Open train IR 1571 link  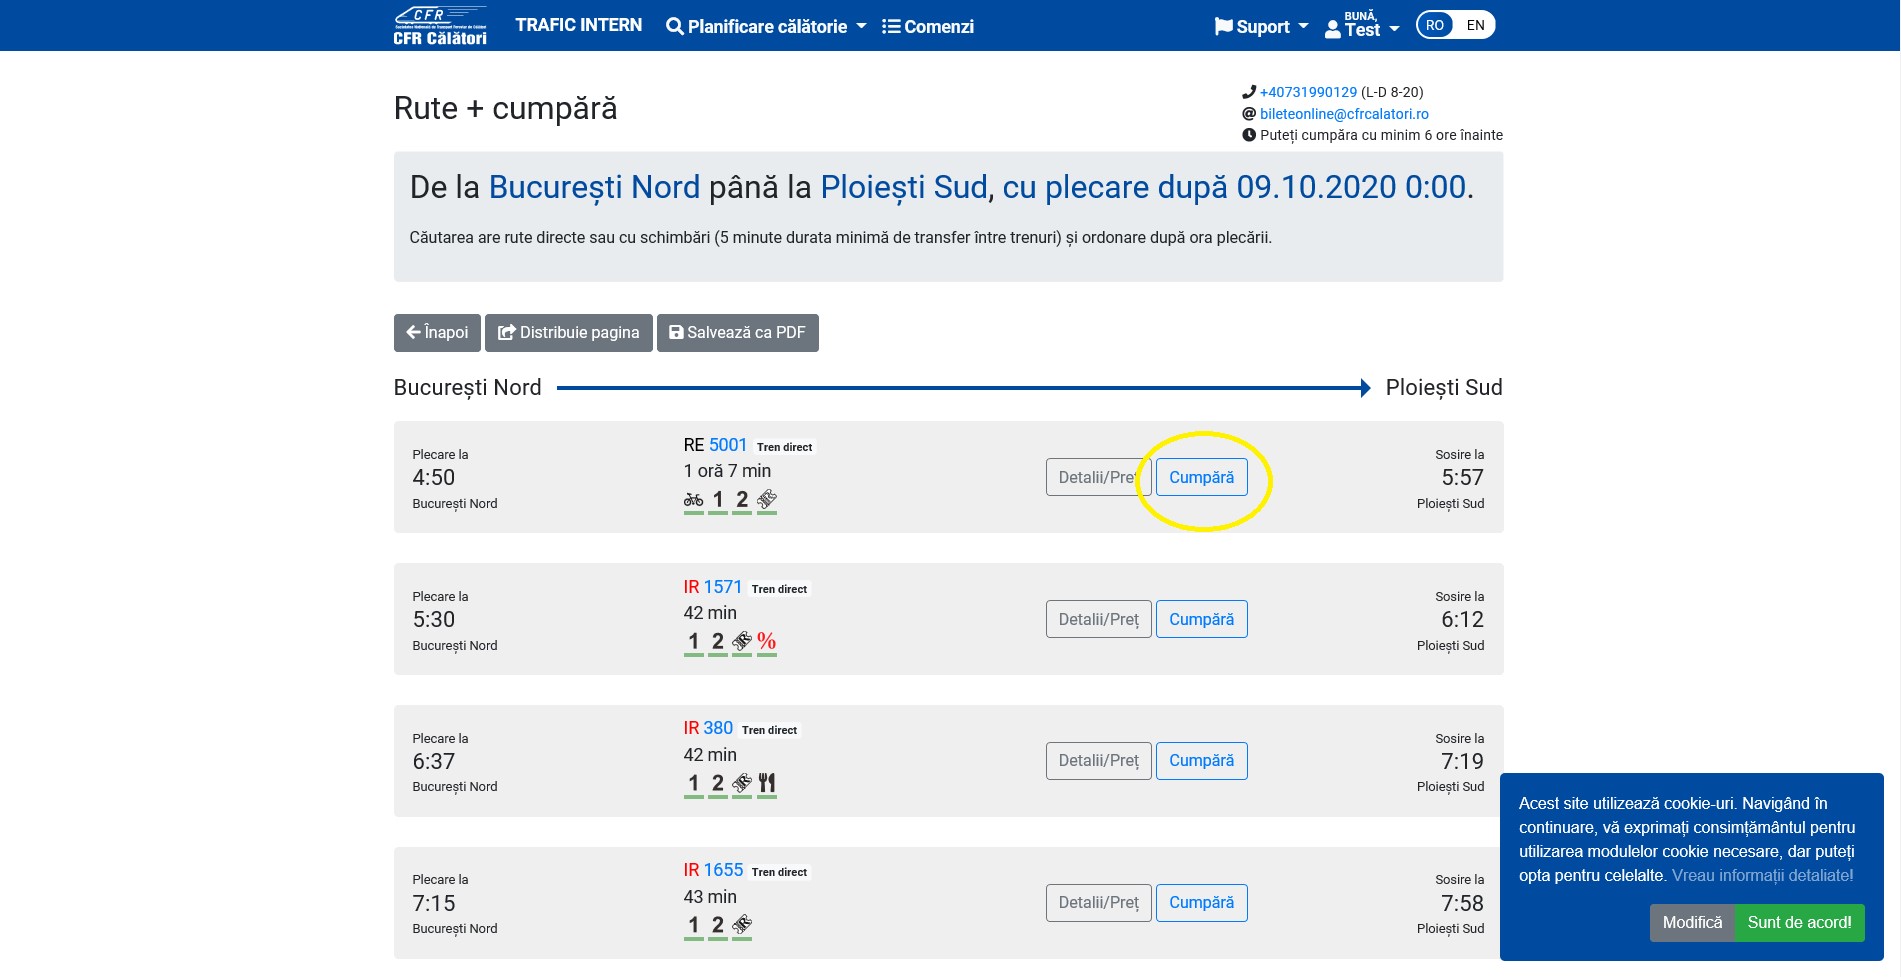pyautogui.click(x=723, y=587)
